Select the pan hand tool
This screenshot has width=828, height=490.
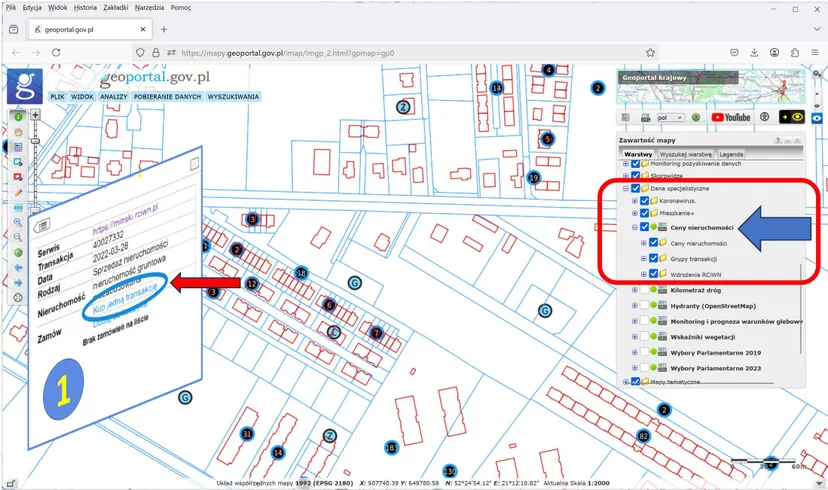[x=18, y=132]
